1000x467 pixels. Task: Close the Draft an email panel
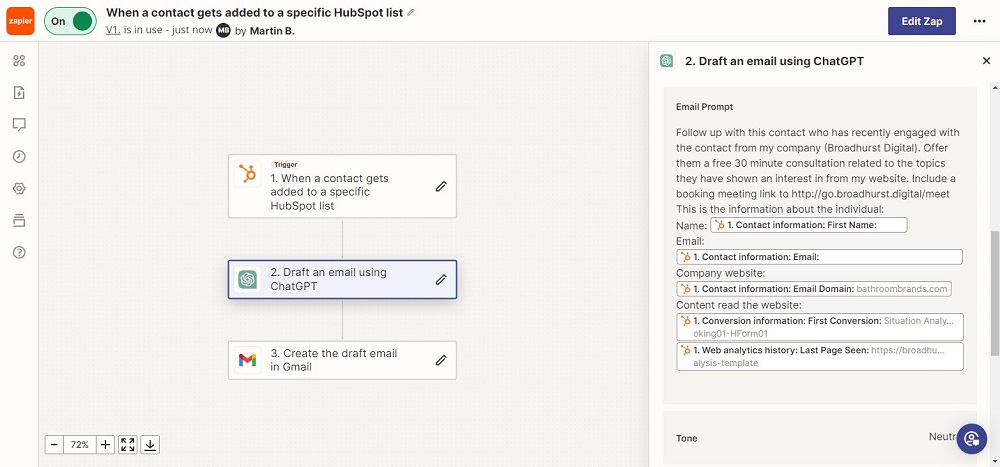[x=987, y=61]
